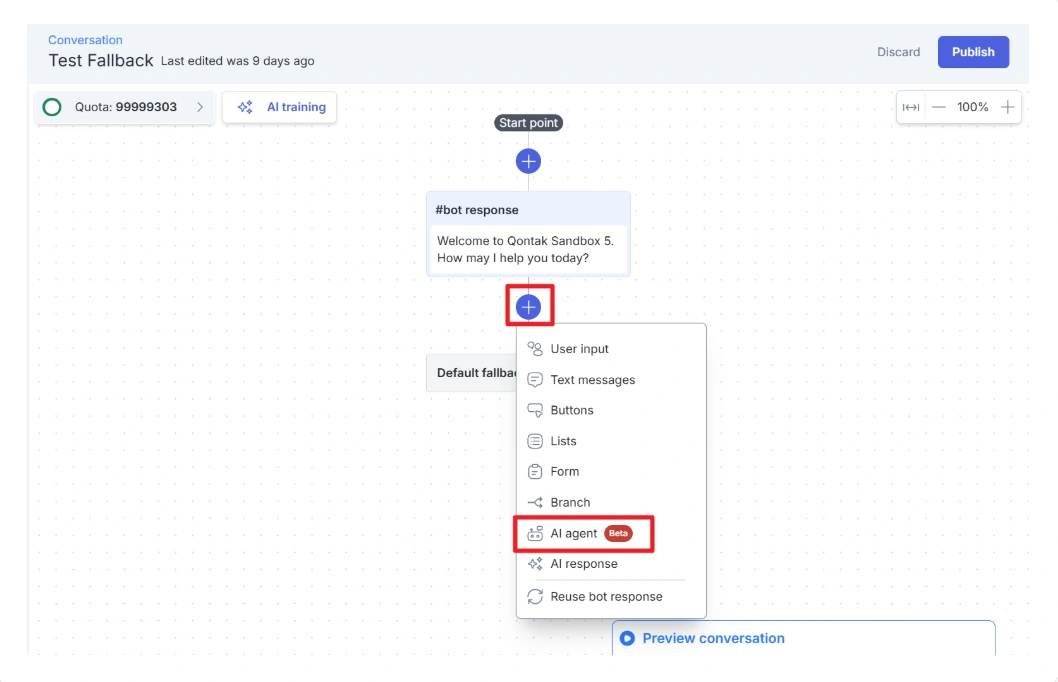
Task: Click the Lists icon in the menu
Action: point(534,441)
